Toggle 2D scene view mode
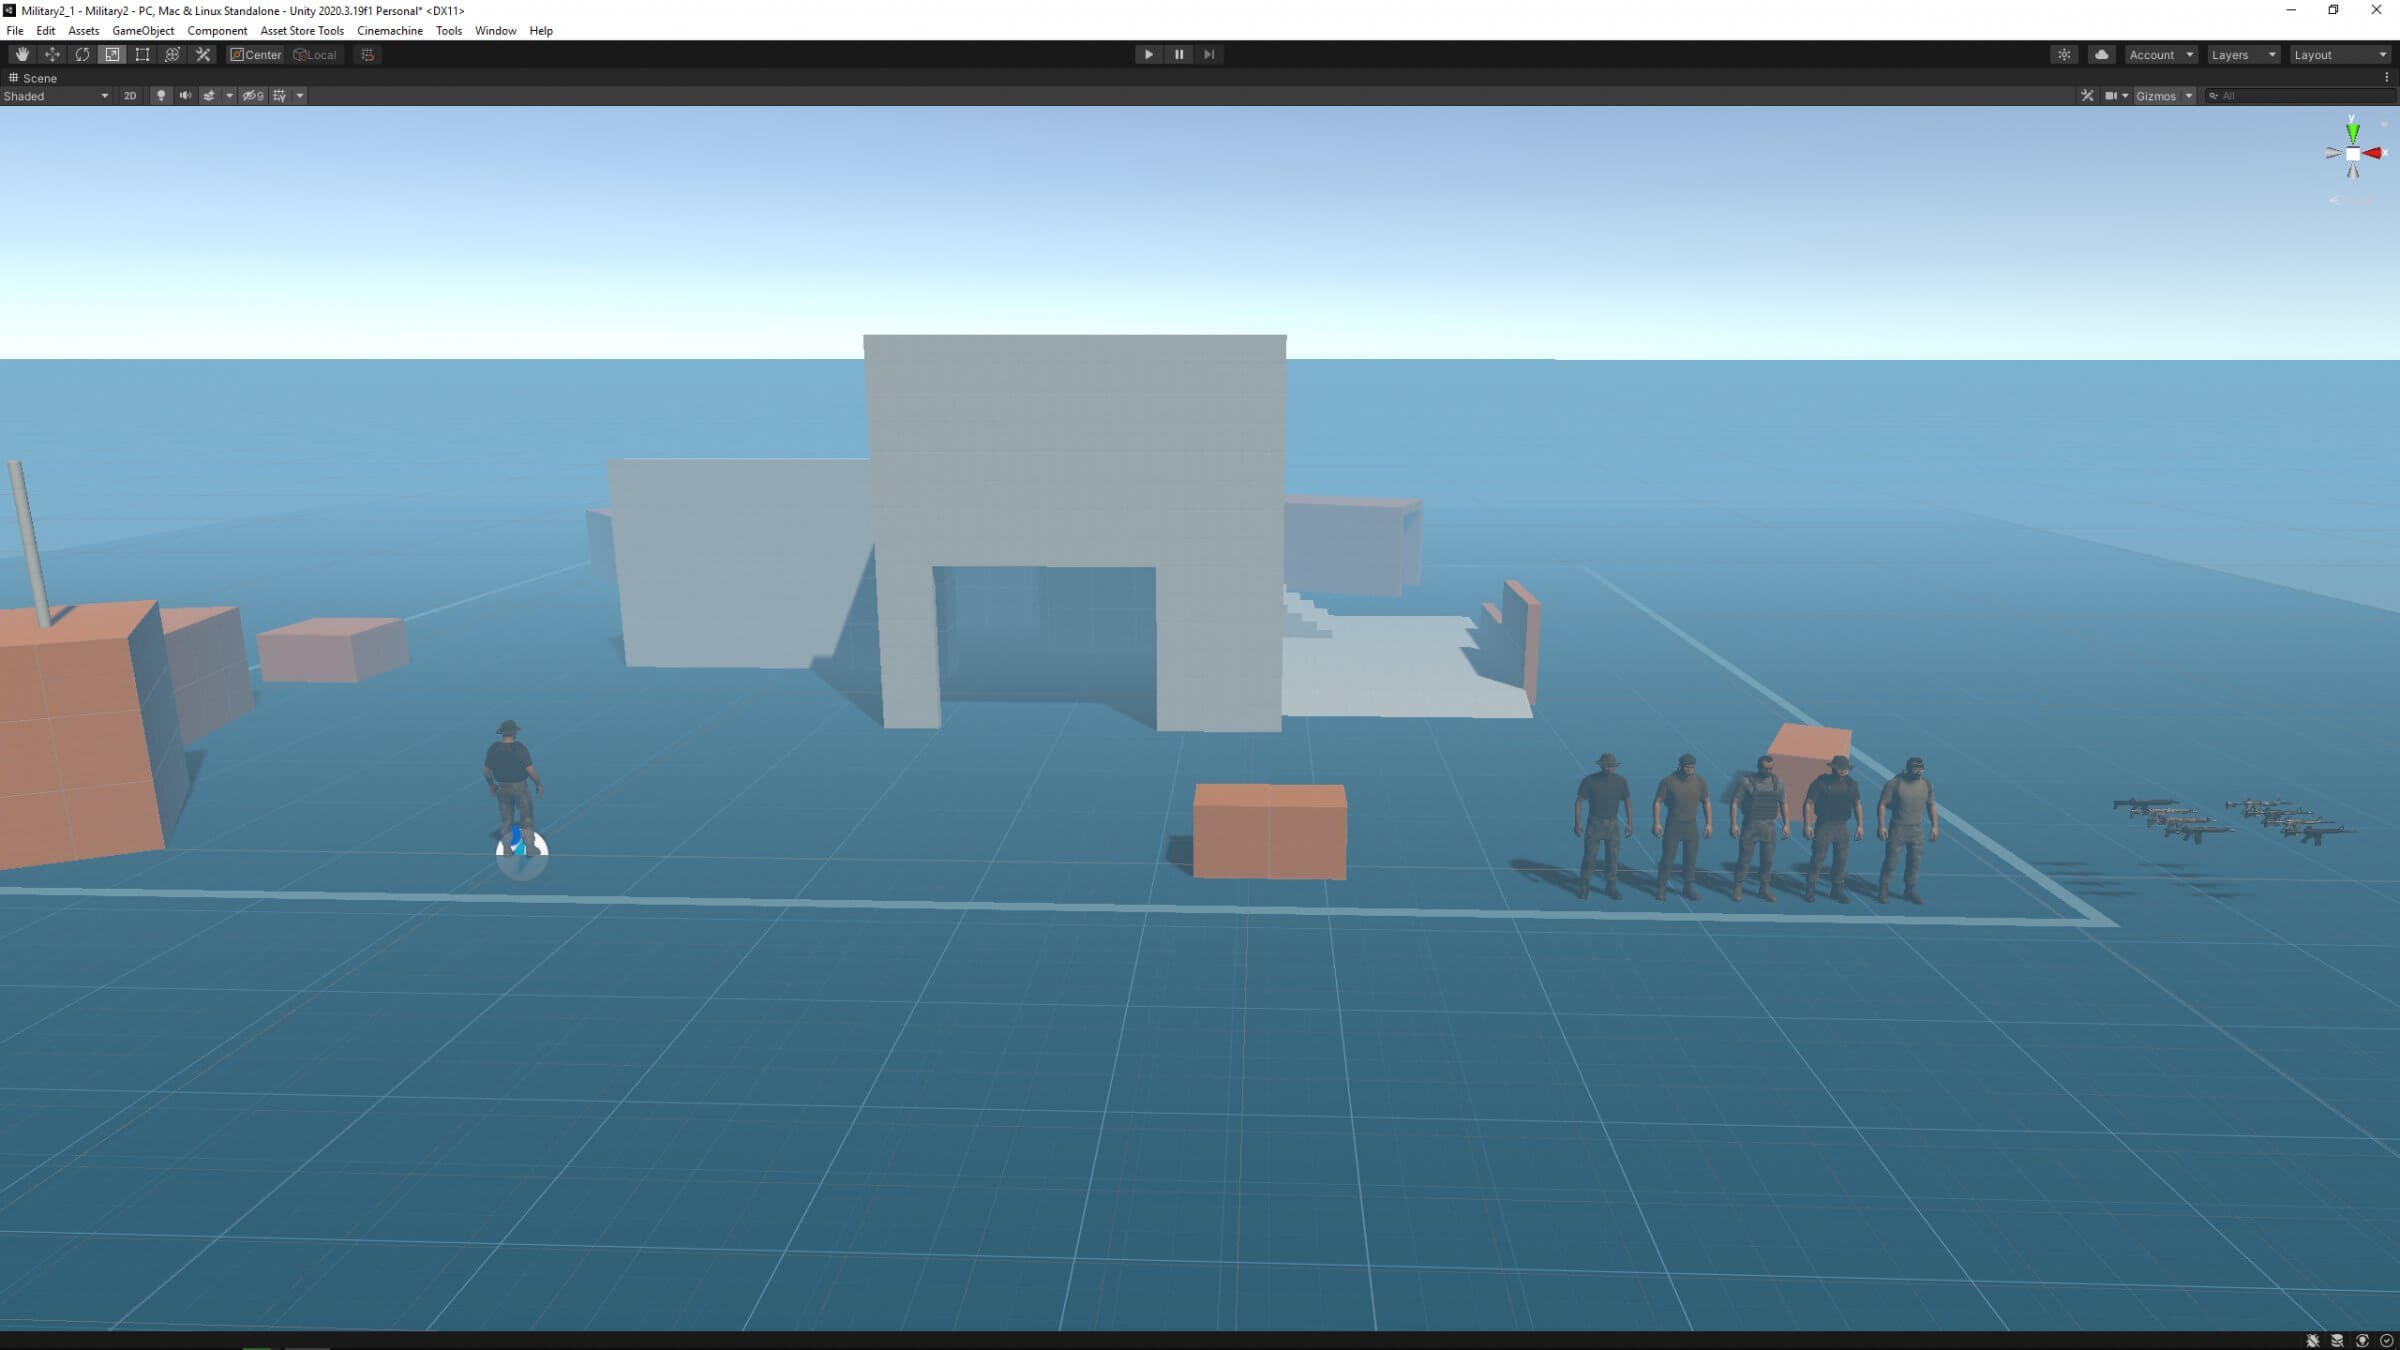The image size is (2400, 1350). pos(130,96)
